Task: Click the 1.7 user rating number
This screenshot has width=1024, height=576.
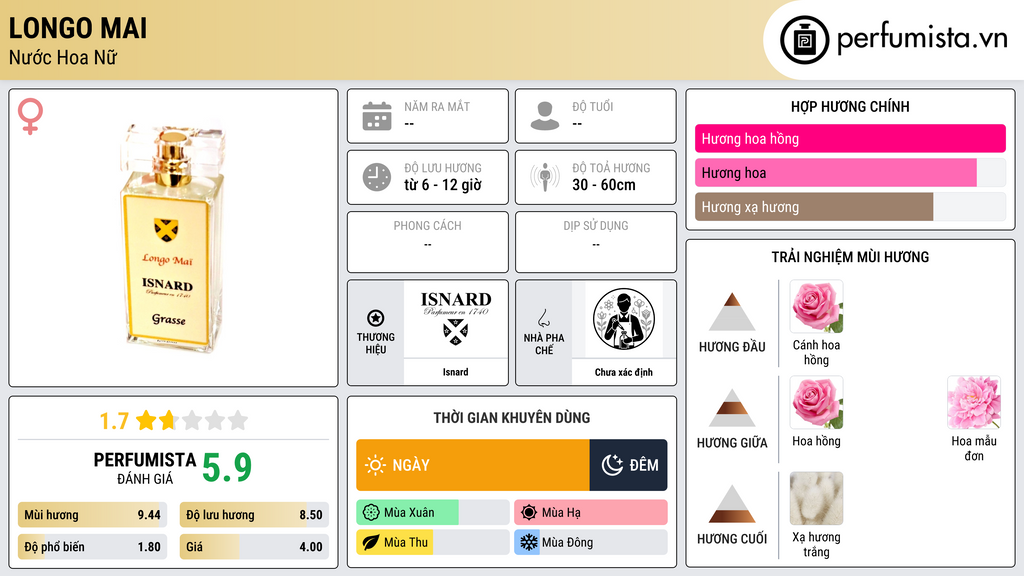Action: click(x=114, y=421)
